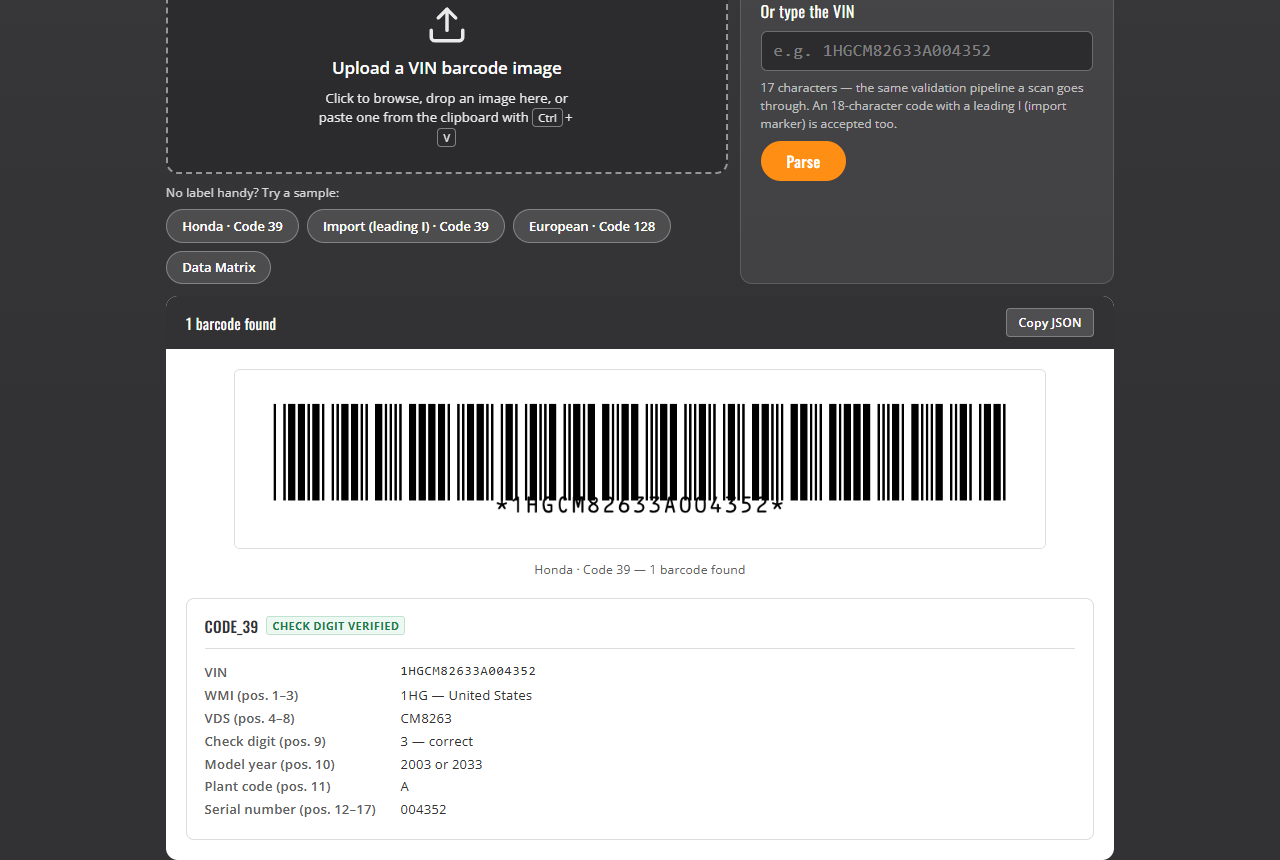Load the Import (leading I) · Code 39 sample
Viewport: 1280px width, 860px height.
406,226
